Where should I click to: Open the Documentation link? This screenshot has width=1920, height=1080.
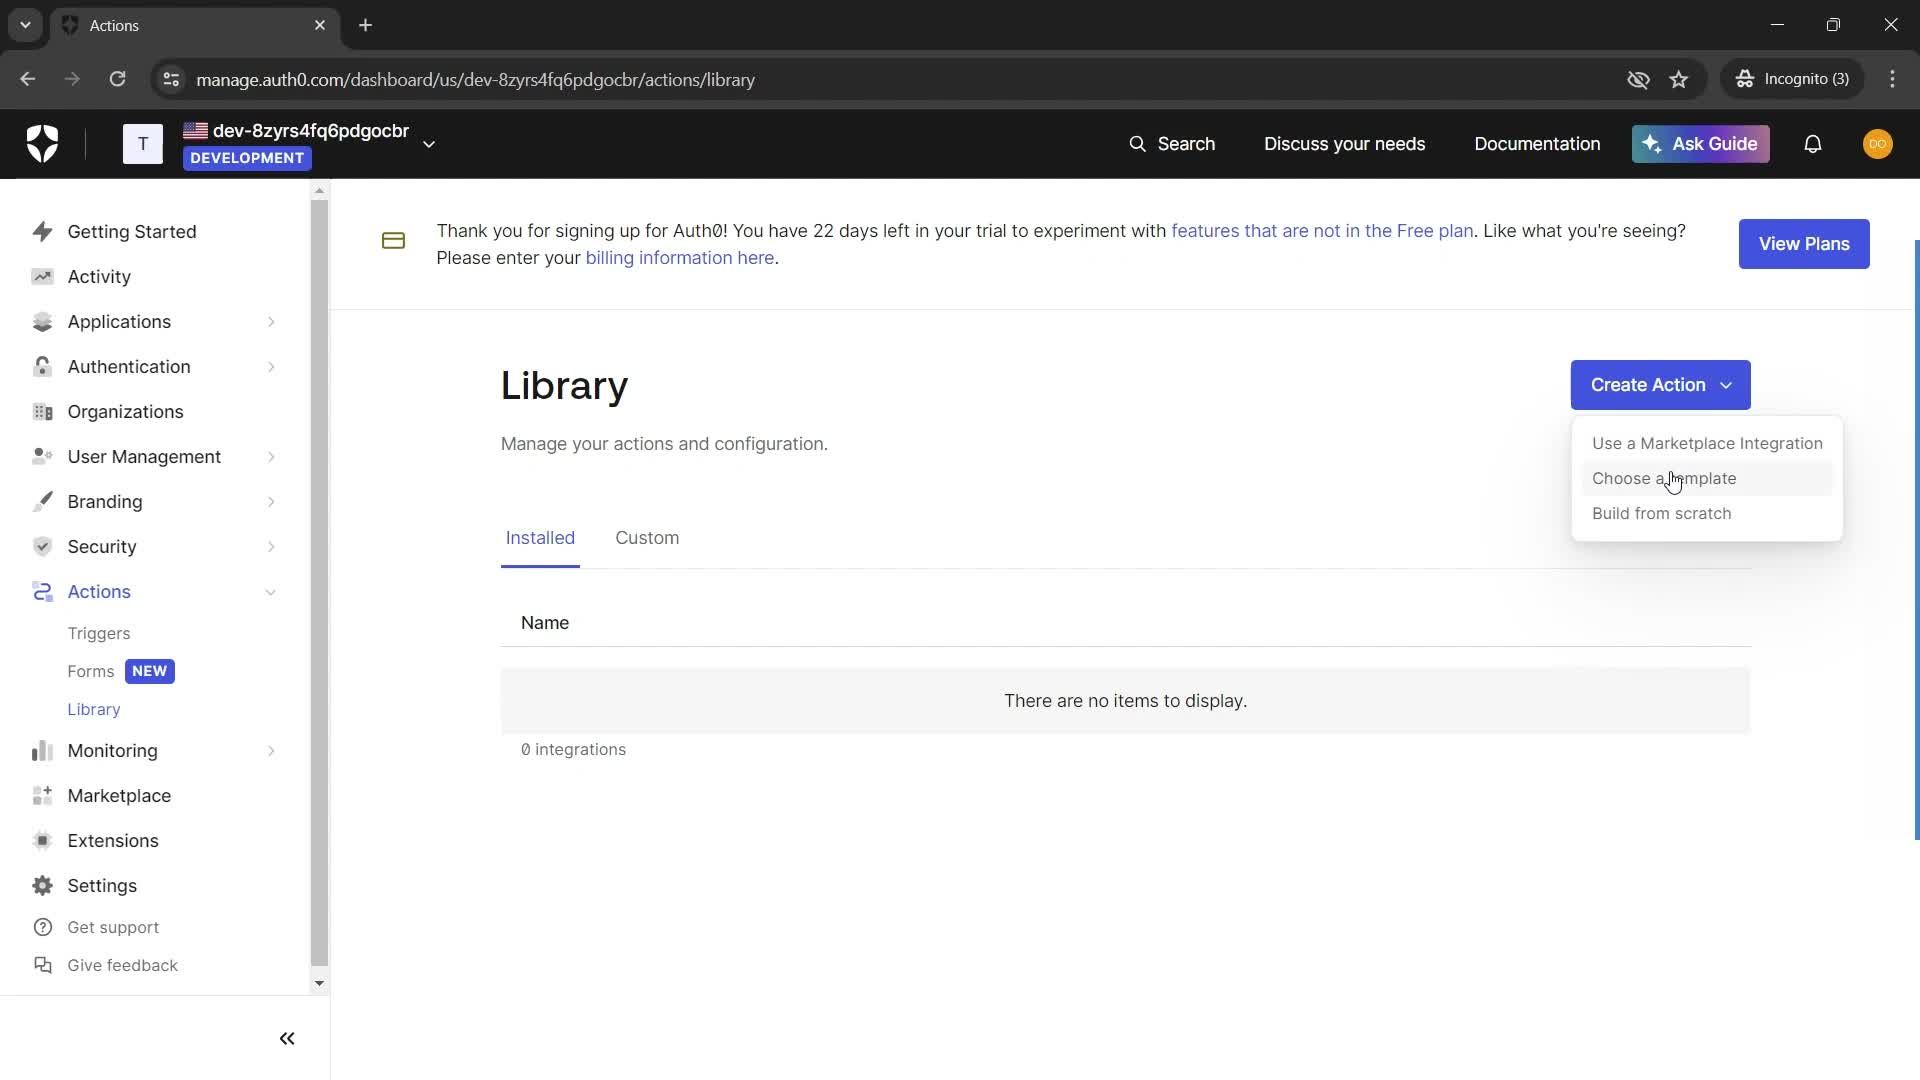[1536, 144]
